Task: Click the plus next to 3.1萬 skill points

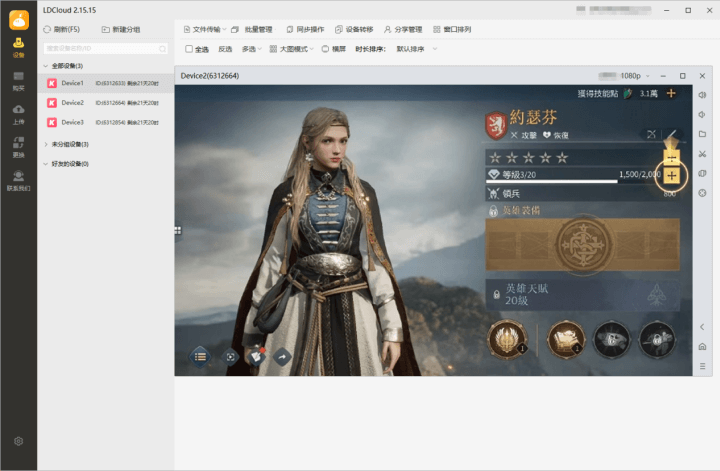Action: [671, 94]
